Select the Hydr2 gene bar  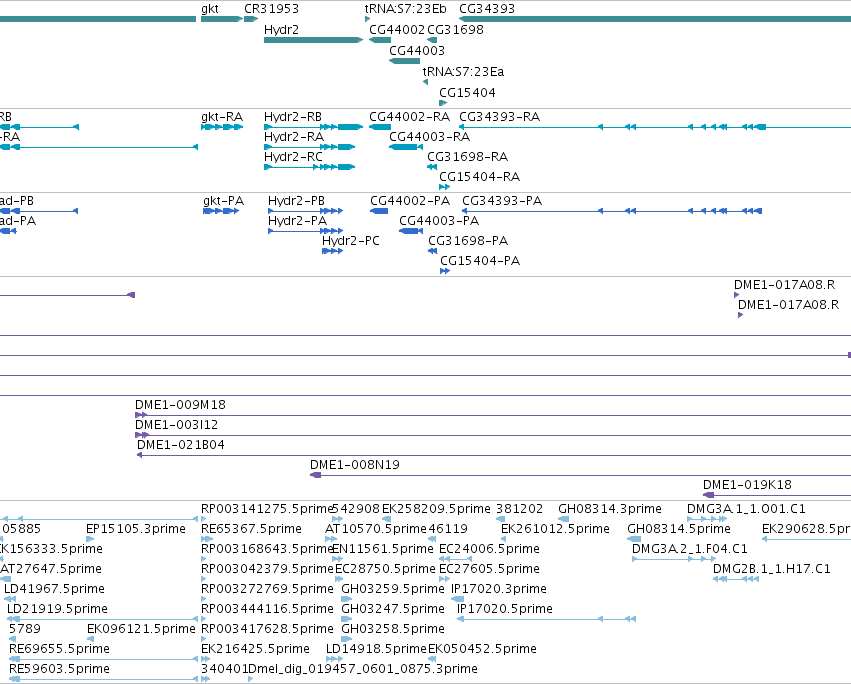pyautogui.click(x=313, y=40)
